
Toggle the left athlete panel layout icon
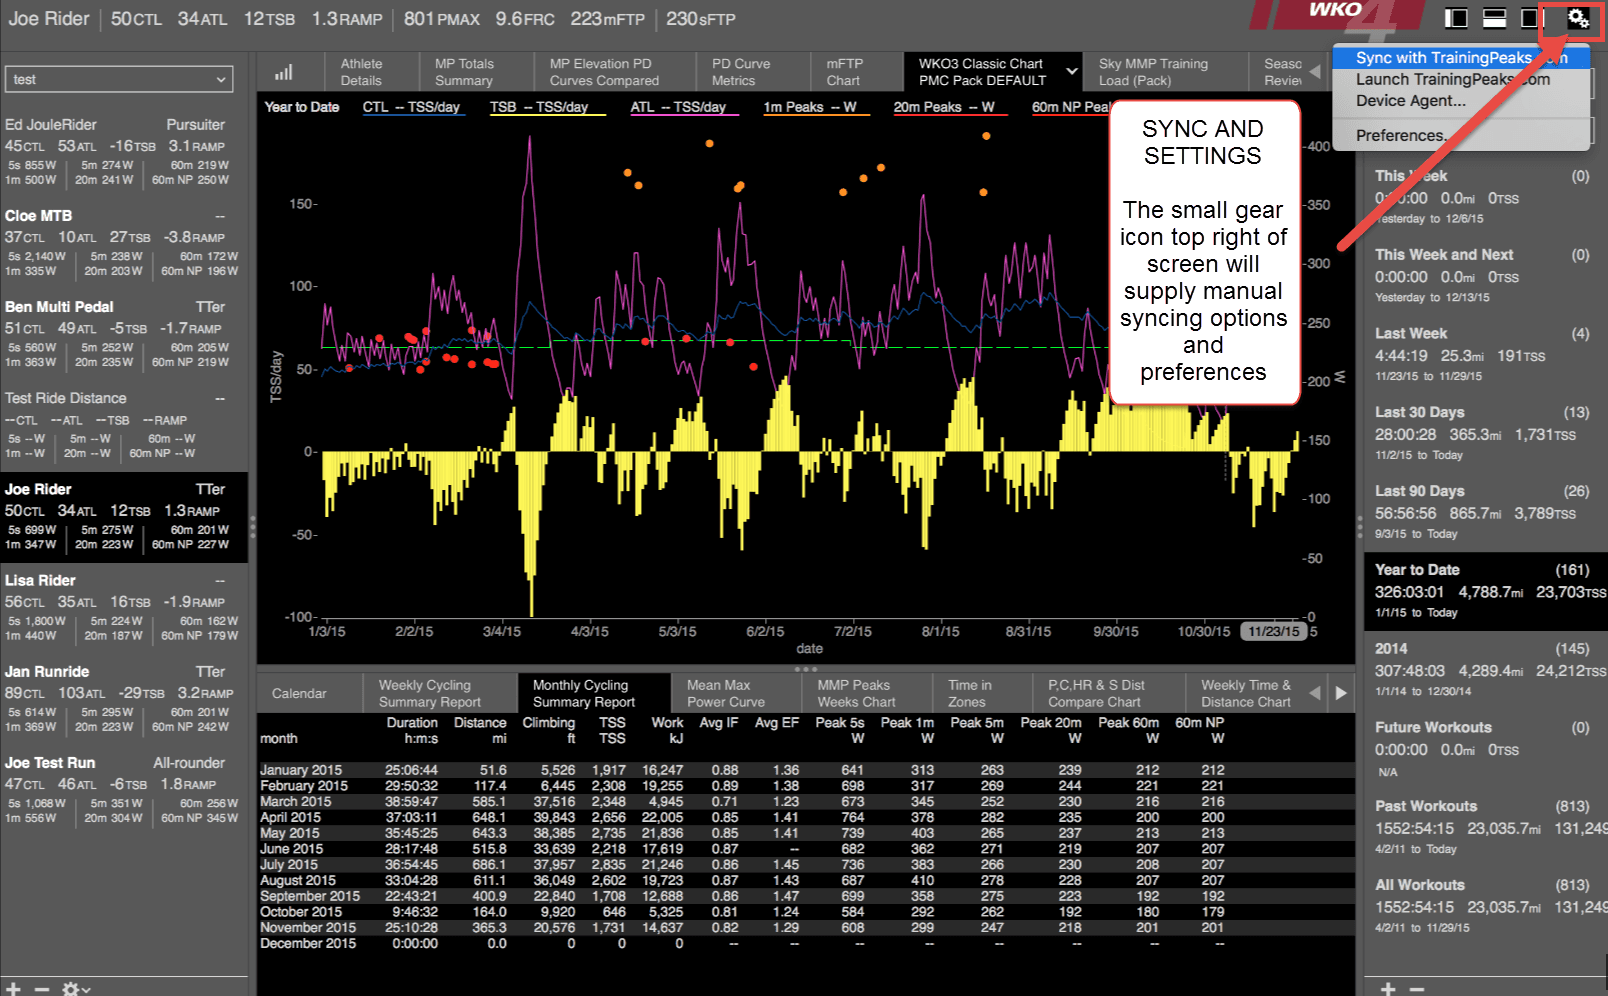(x=1457, y=18)
